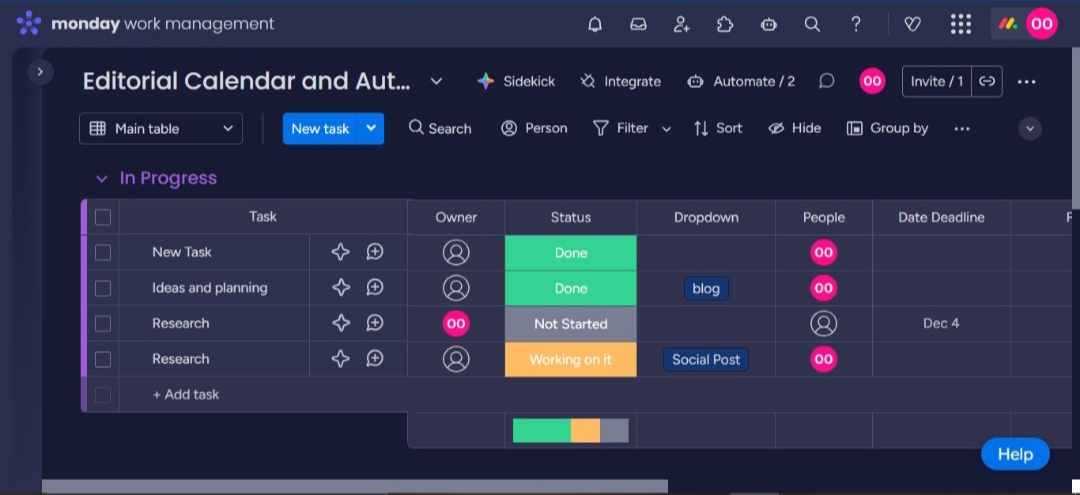This screenshot has height=495, width=1080.
Task: Click the Search board button
Action: [440, 129]
